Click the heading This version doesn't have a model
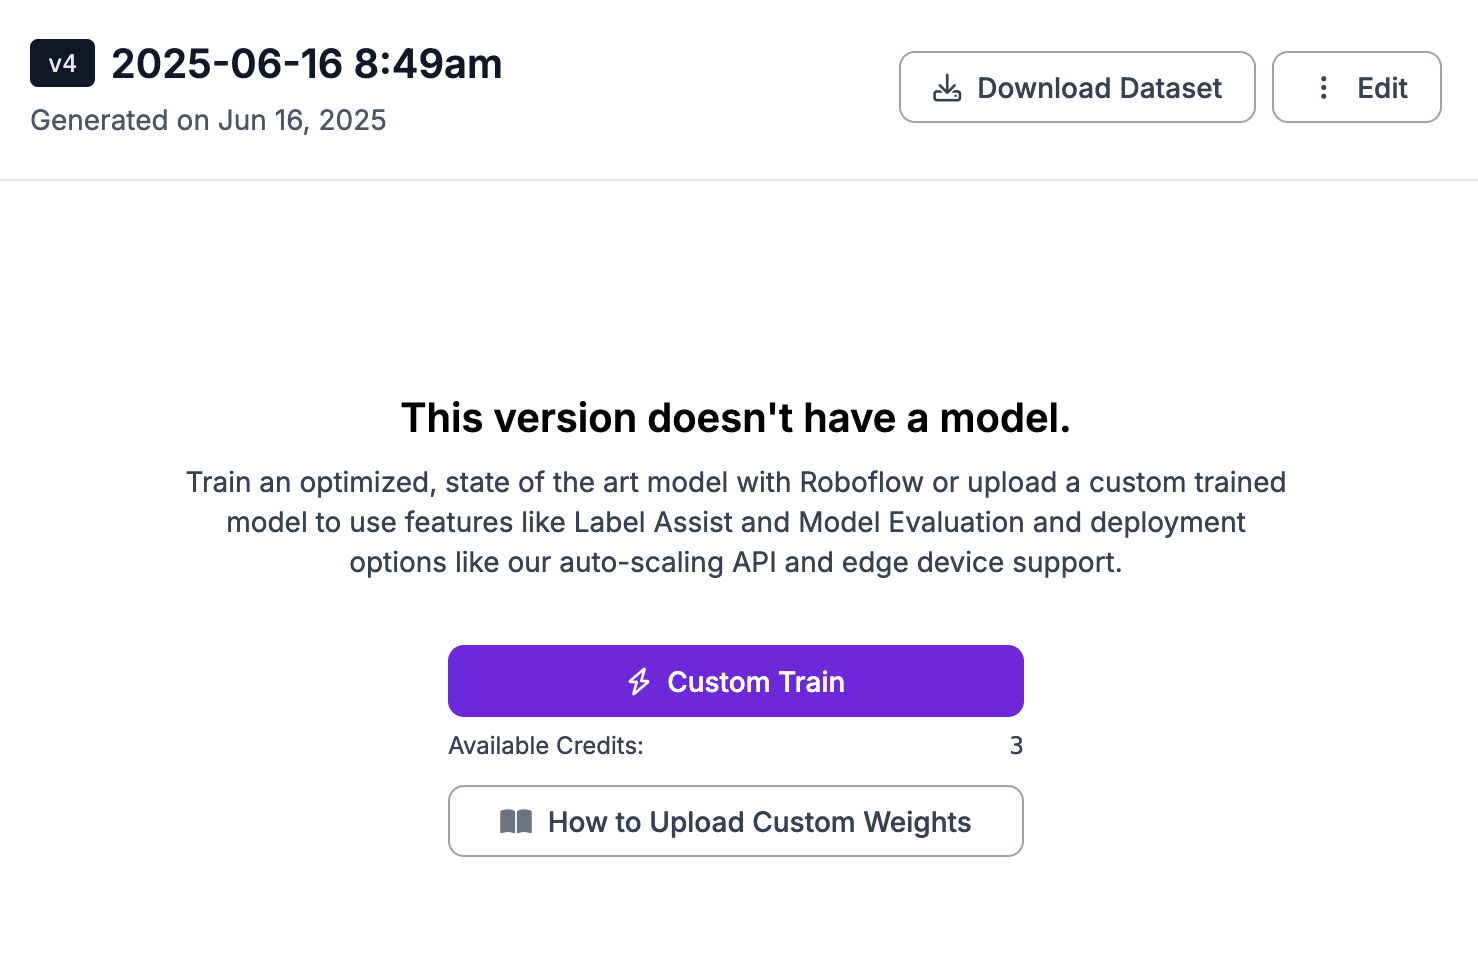1478x964 pixels. (x=736, y=418)
